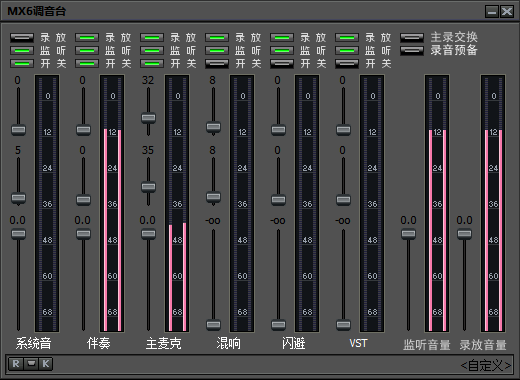The height and width of the screenshot is (380, 520).
Task: Click the 监听音量 fader knob
Action: click(x=408, y=234)
